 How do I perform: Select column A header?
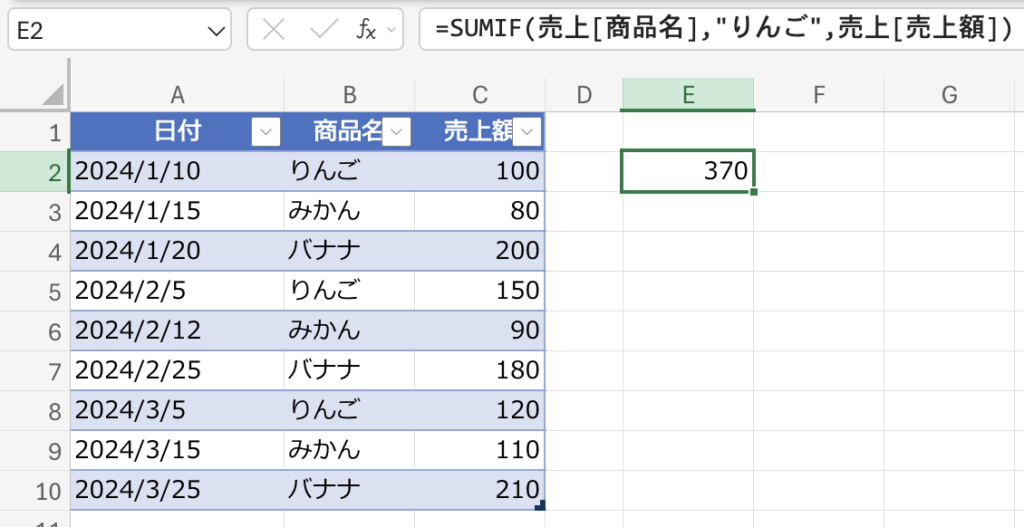177,95
